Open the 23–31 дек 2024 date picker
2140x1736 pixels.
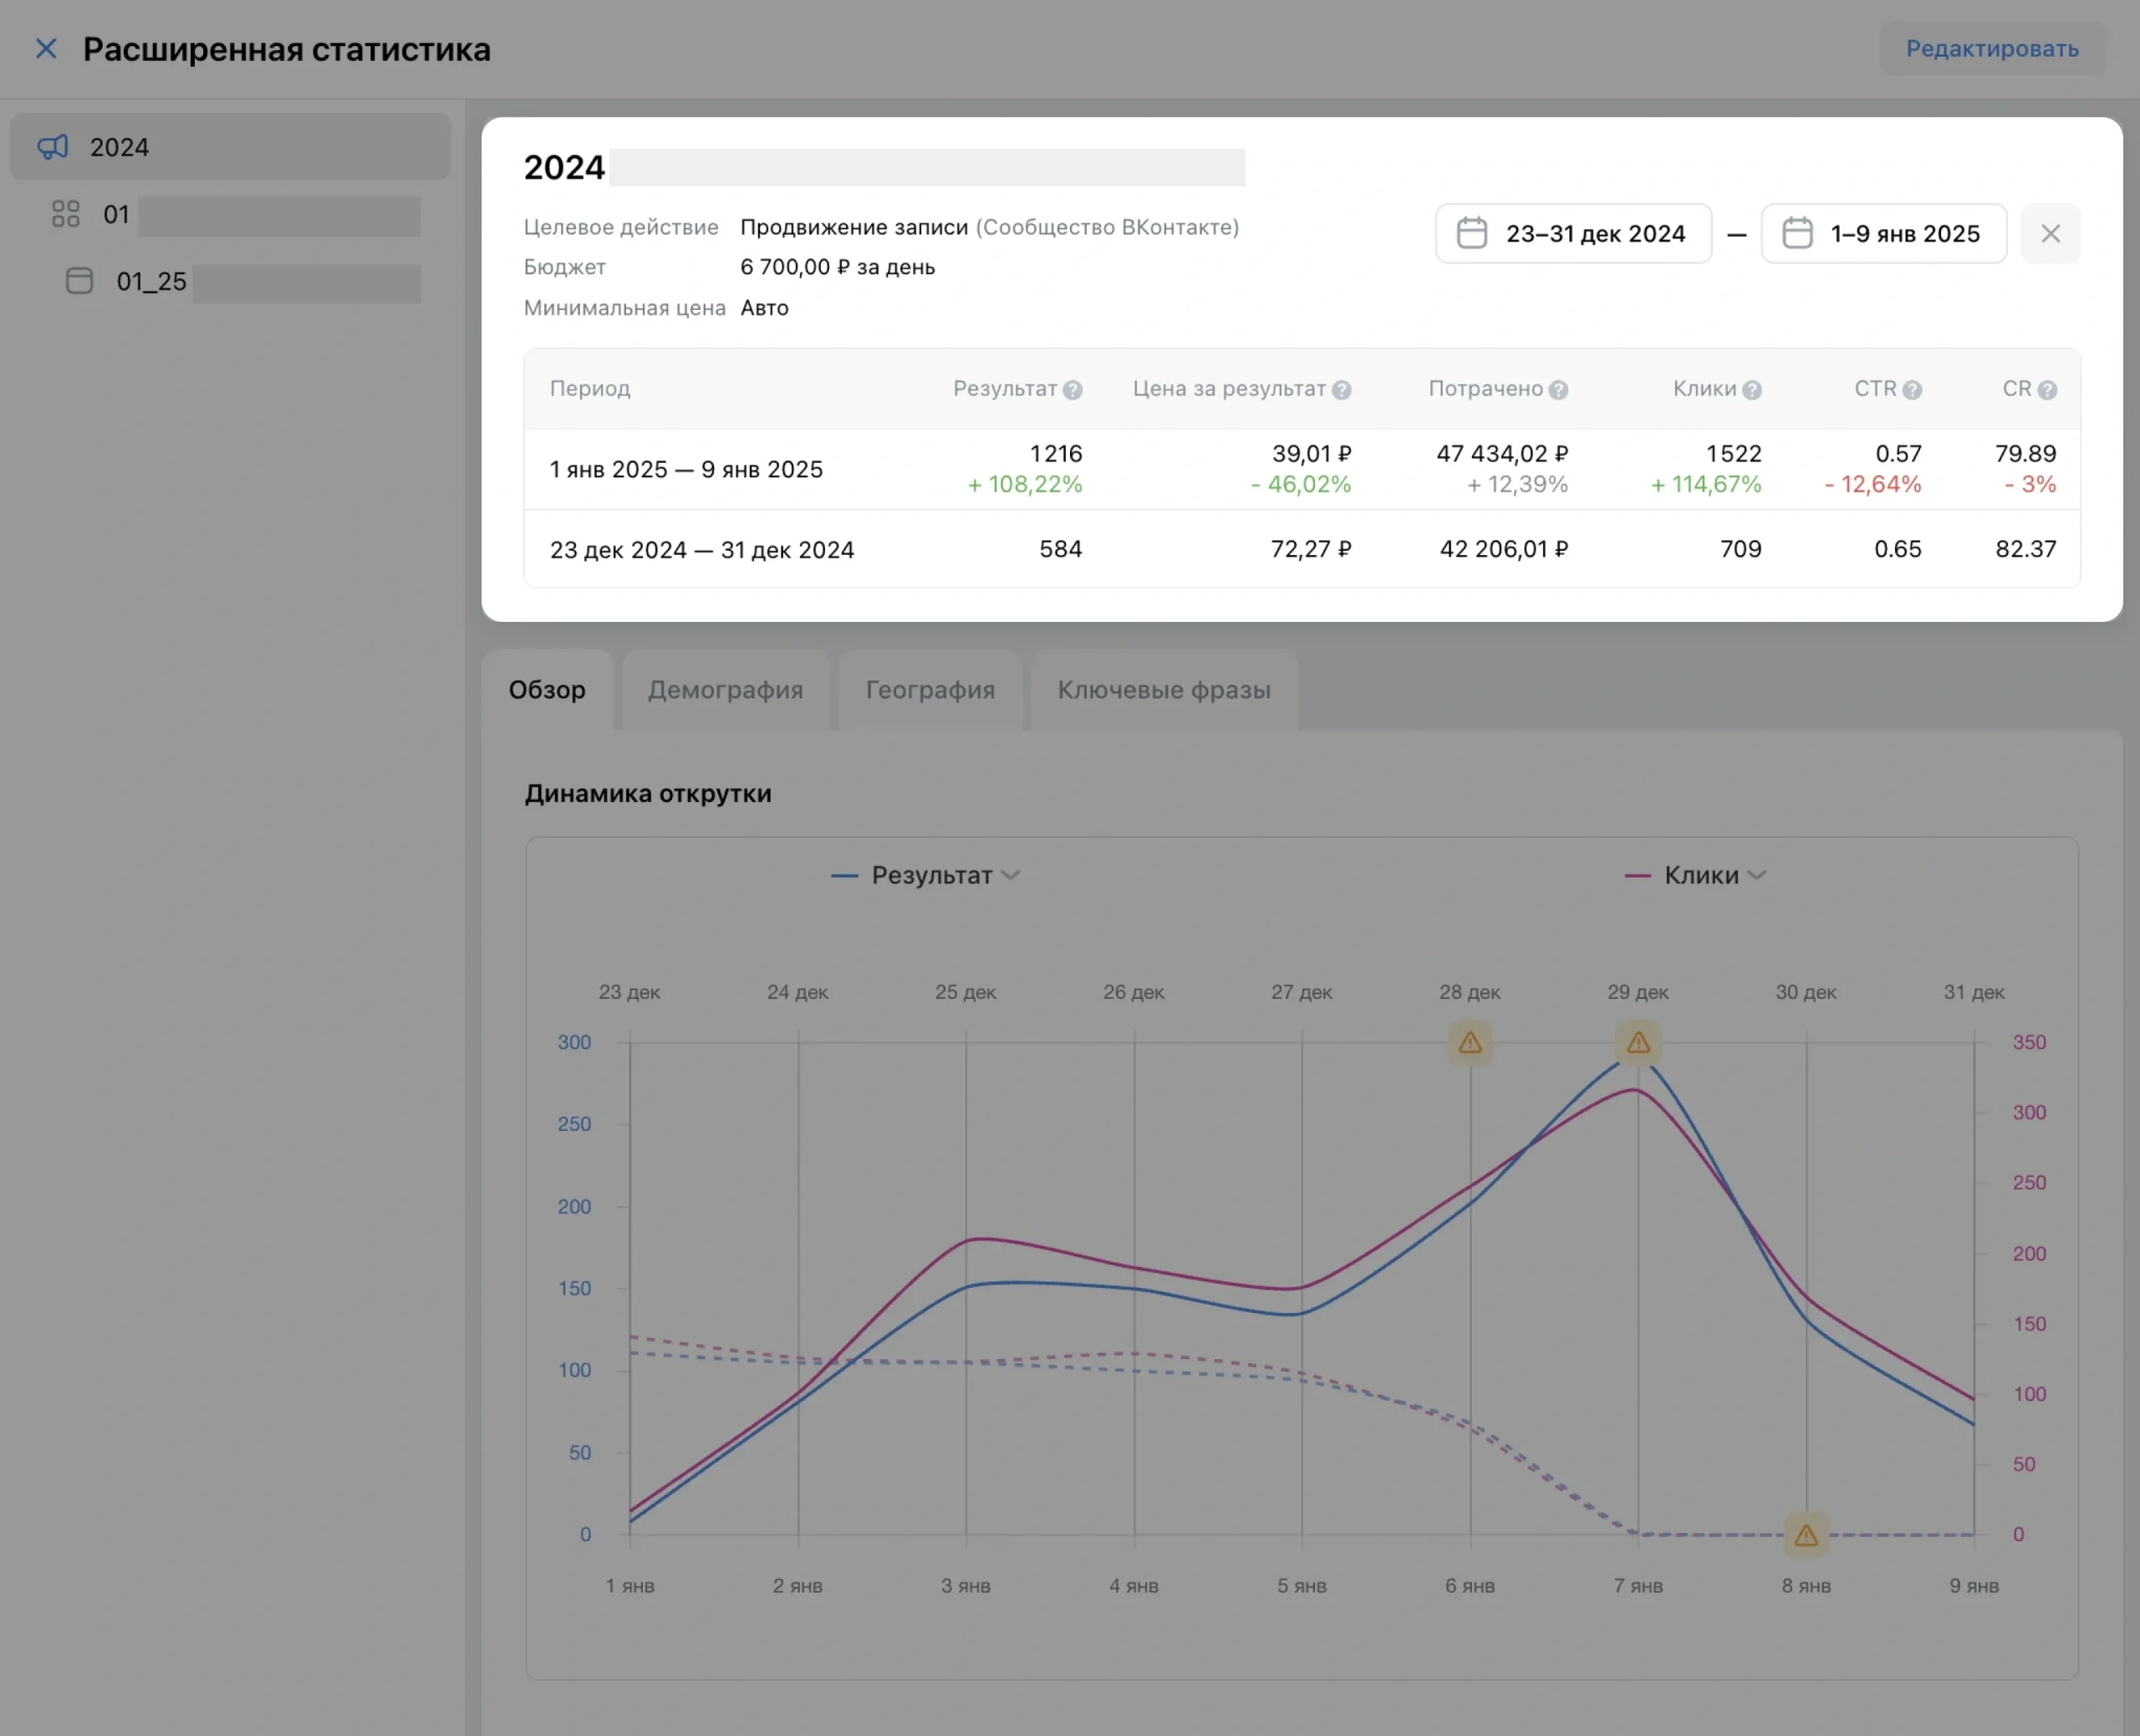[x=1572, y=234]
